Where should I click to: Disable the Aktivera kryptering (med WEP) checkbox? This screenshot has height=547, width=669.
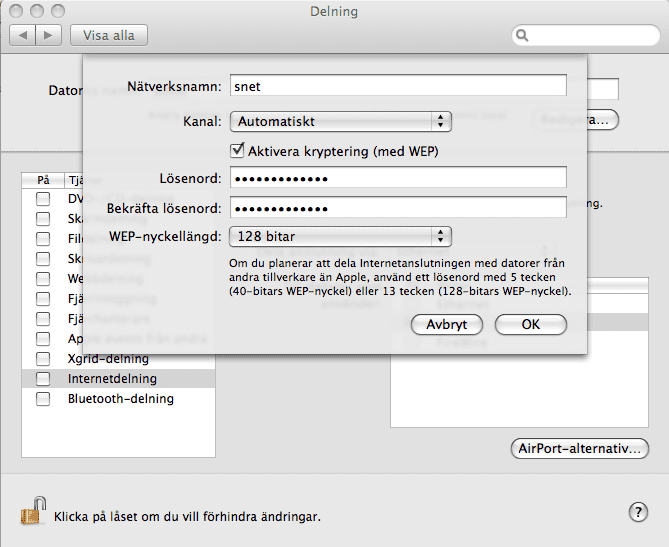(x=238, y=151)
